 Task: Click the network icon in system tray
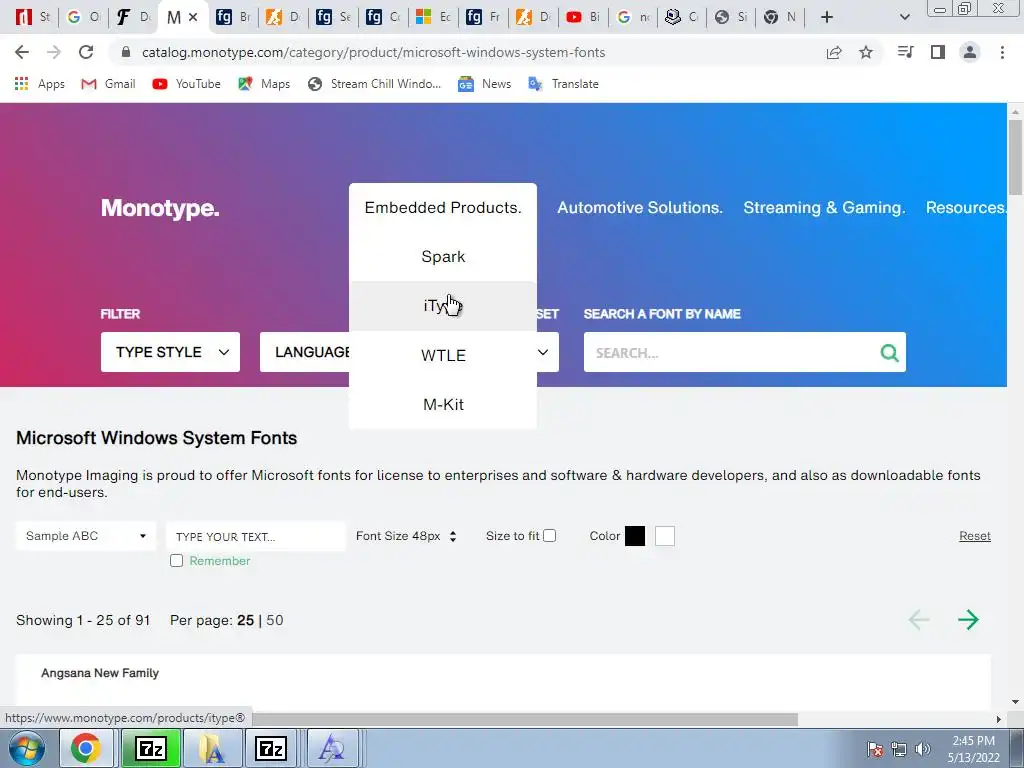[x=899, y=749]
